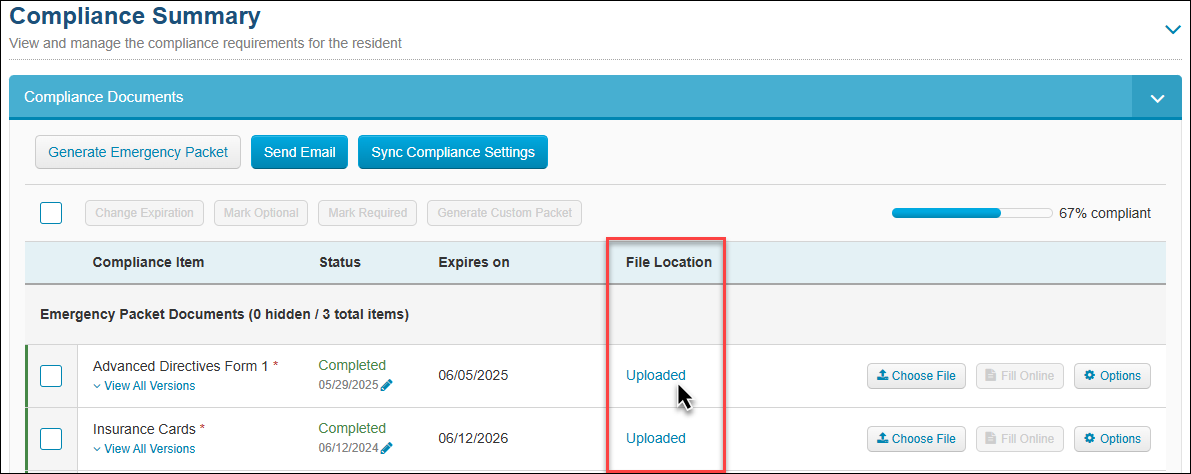This screenshot has width=1191, height=474.
Task: Collapse the Compliance Documents panel chevron
Action: point(1157,98)
